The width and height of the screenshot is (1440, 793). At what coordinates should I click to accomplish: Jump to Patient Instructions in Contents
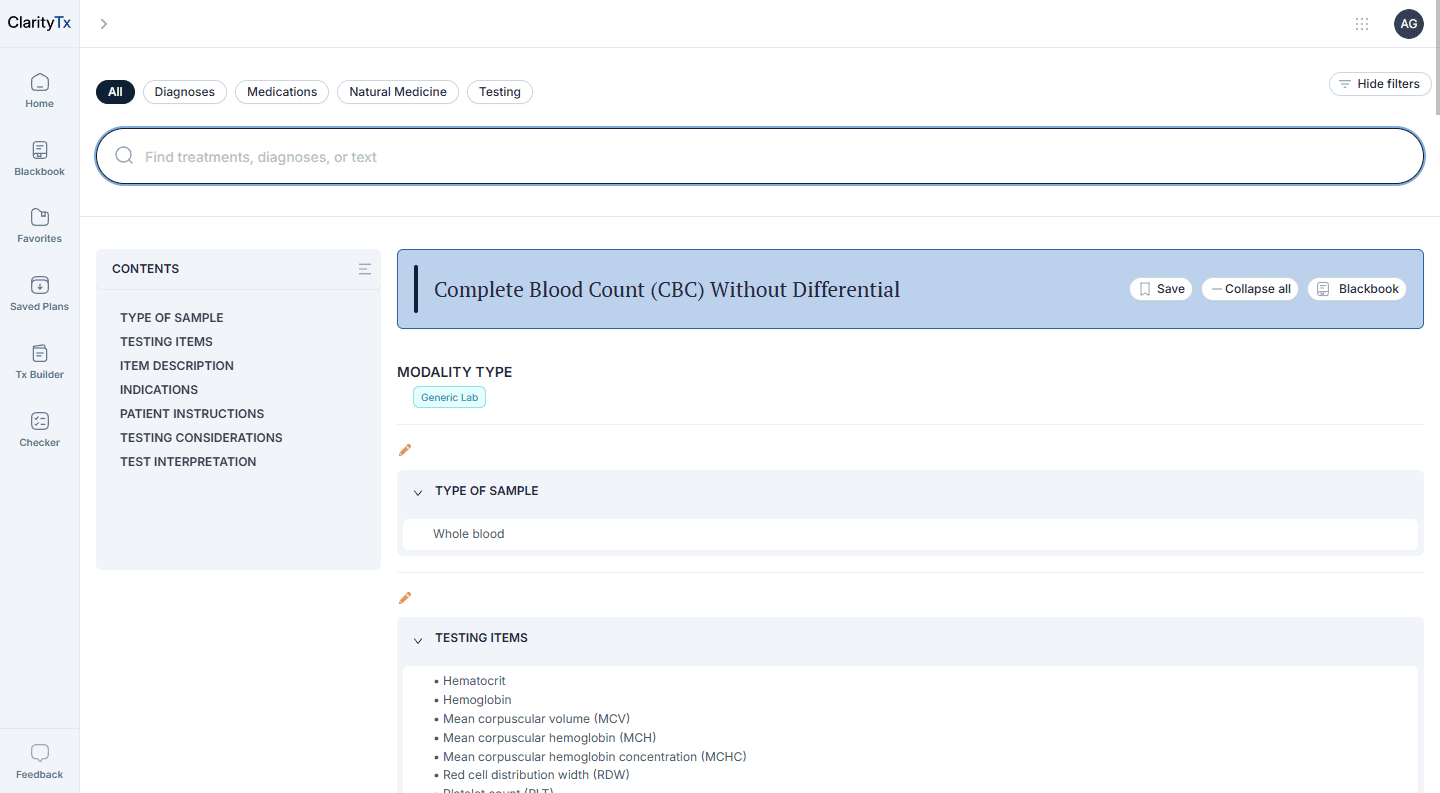click(192, 414)
